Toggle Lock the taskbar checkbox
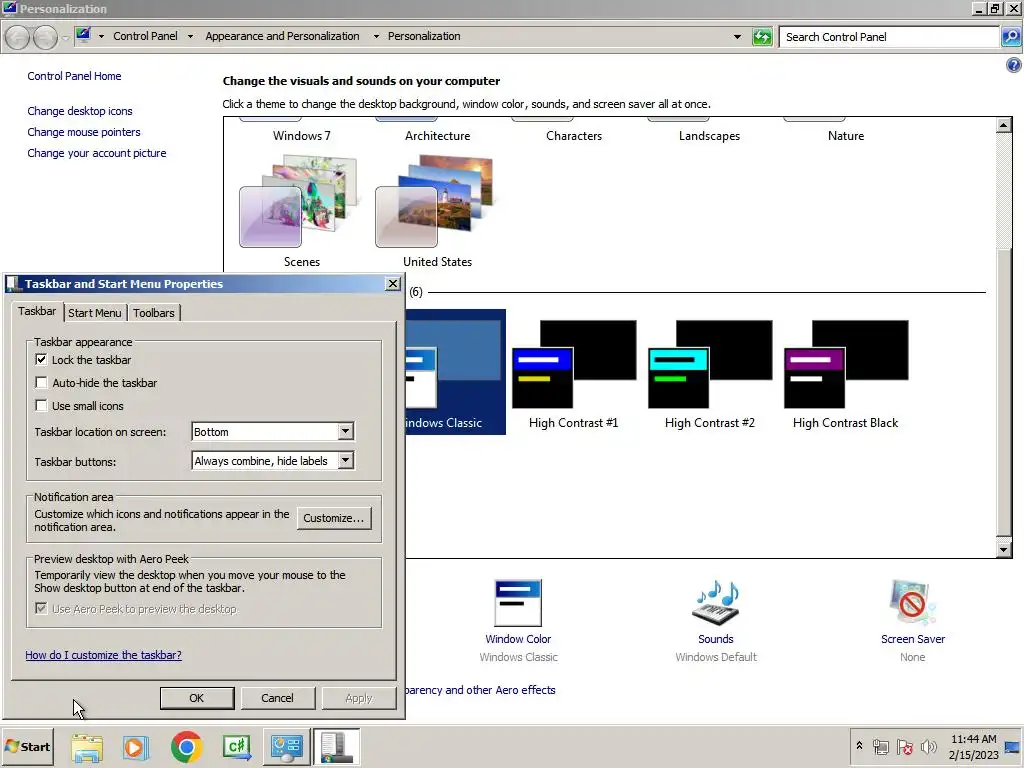This screenshot has width=1024, height=768. 41,360
